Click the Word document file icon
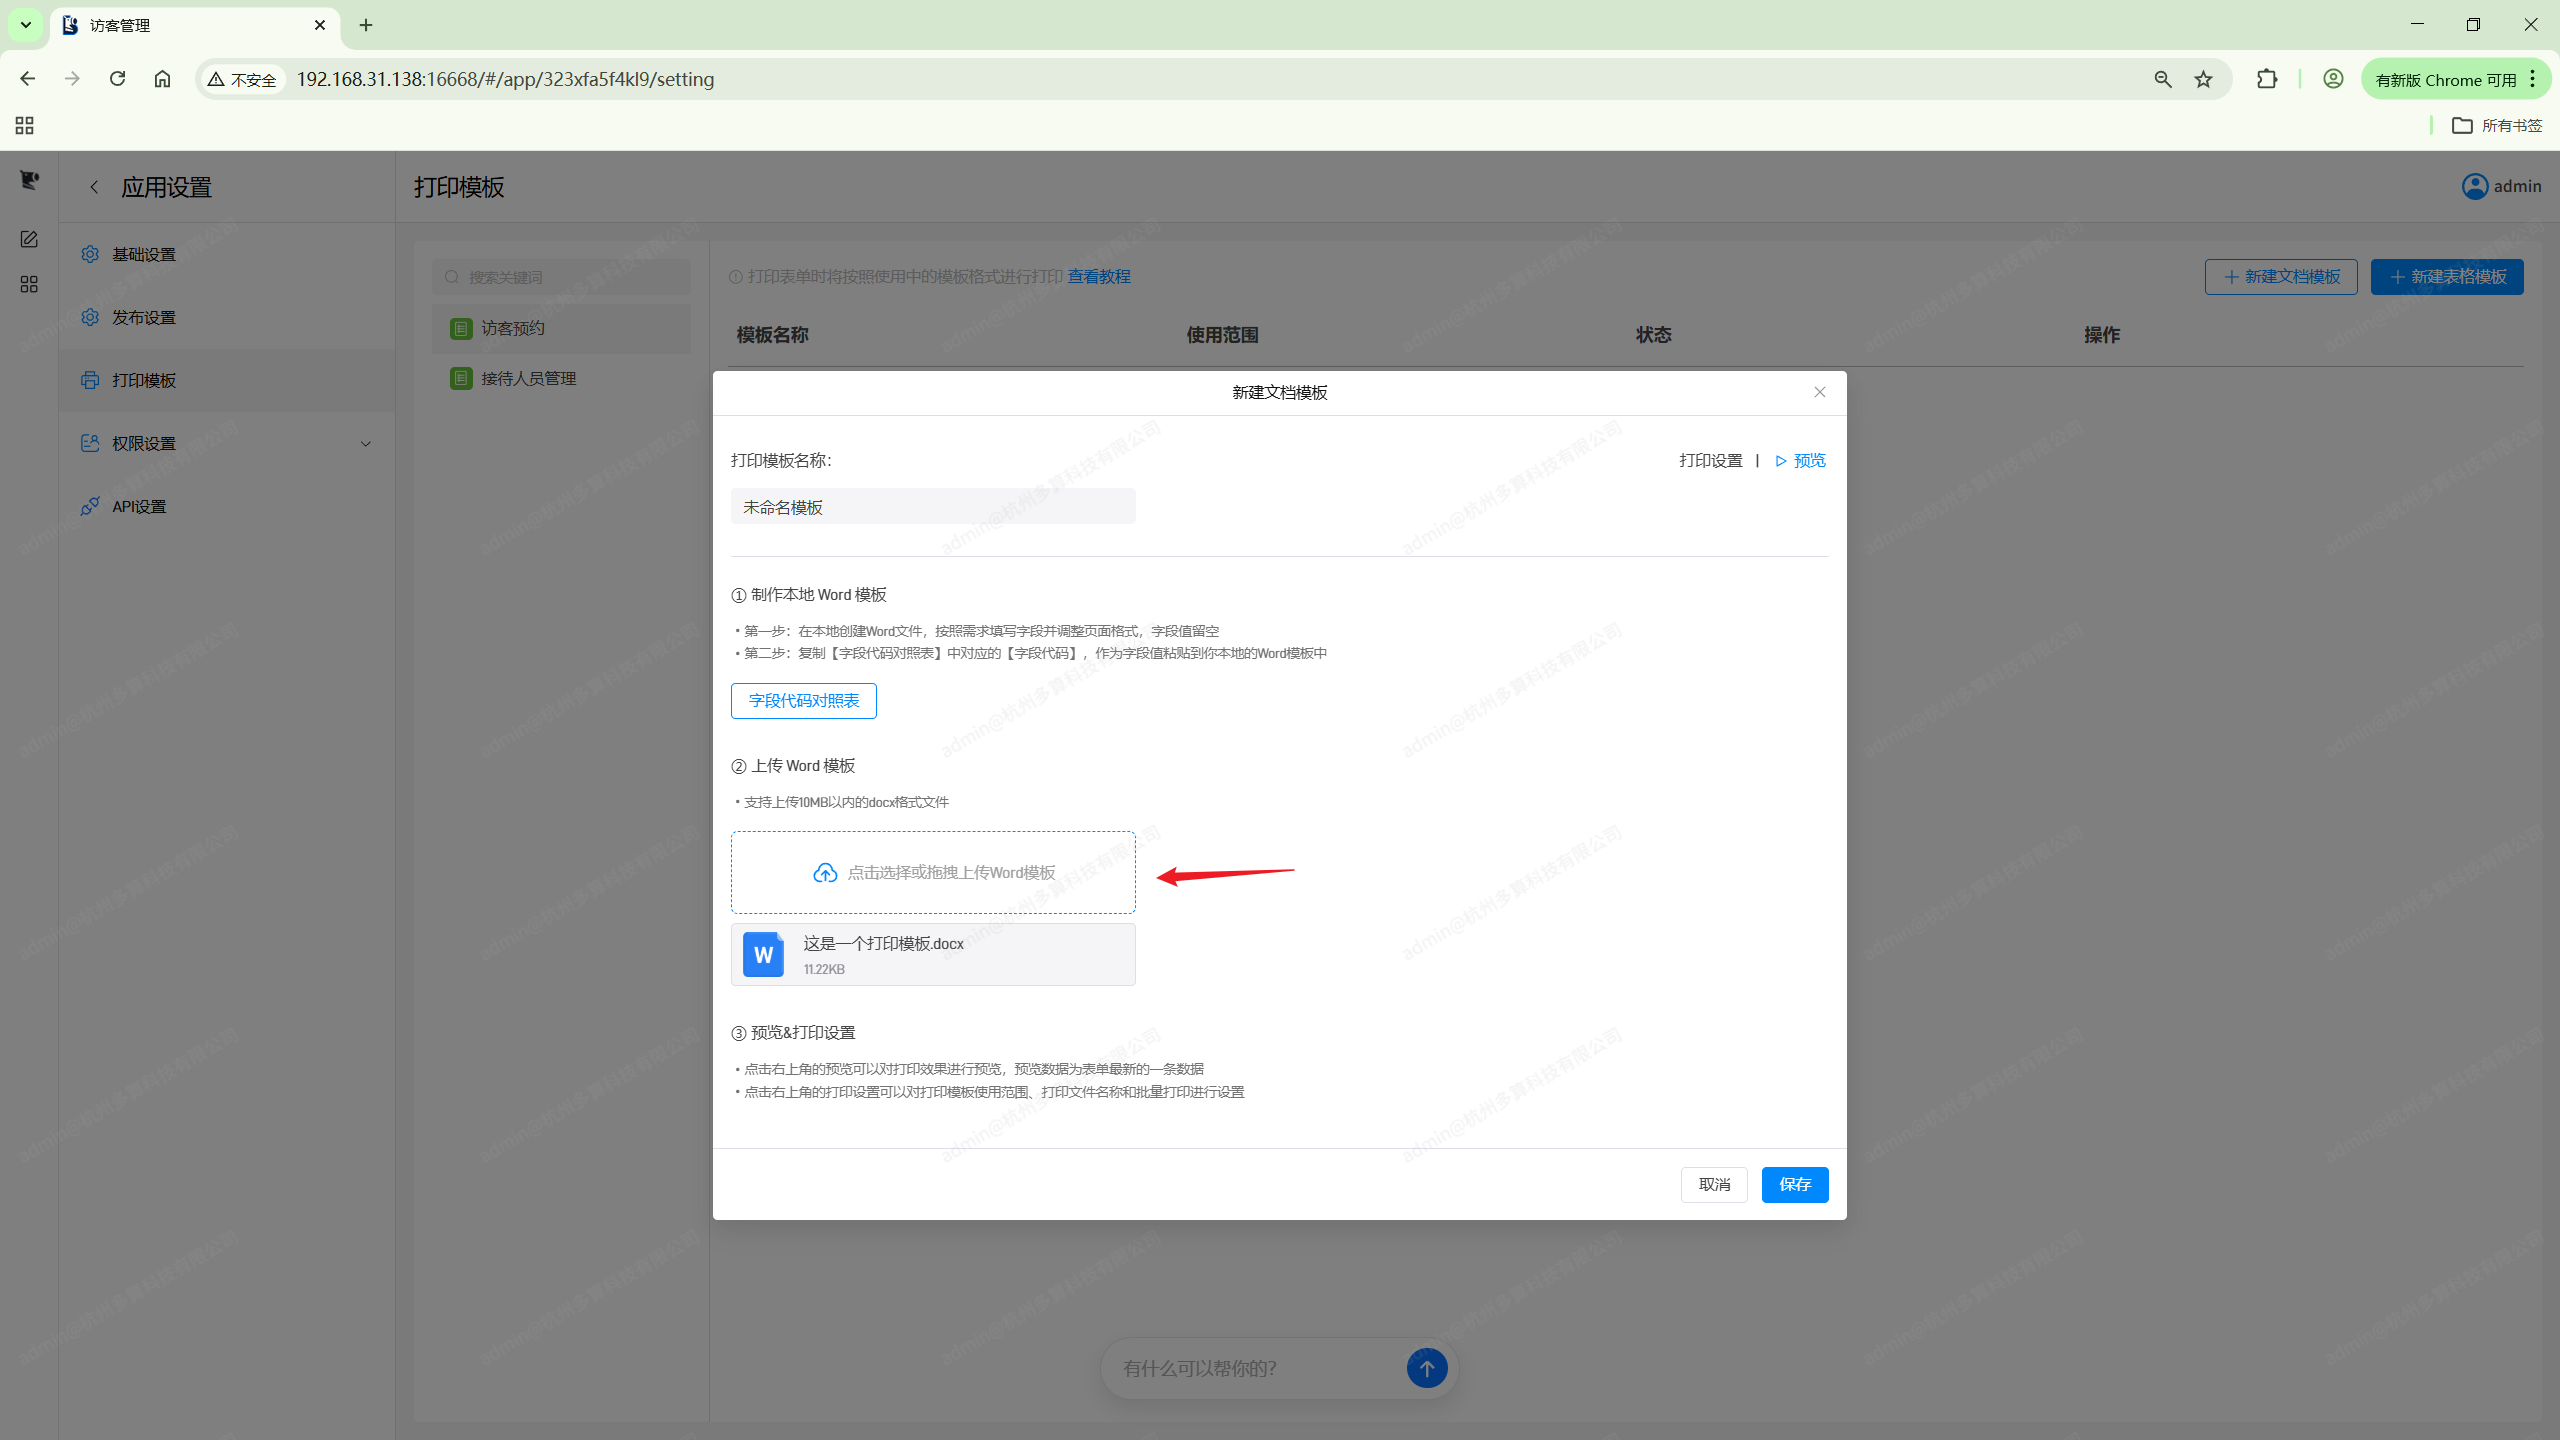Image resolution: width=2560 pixels, height=1440 pixels. (763, 955)
